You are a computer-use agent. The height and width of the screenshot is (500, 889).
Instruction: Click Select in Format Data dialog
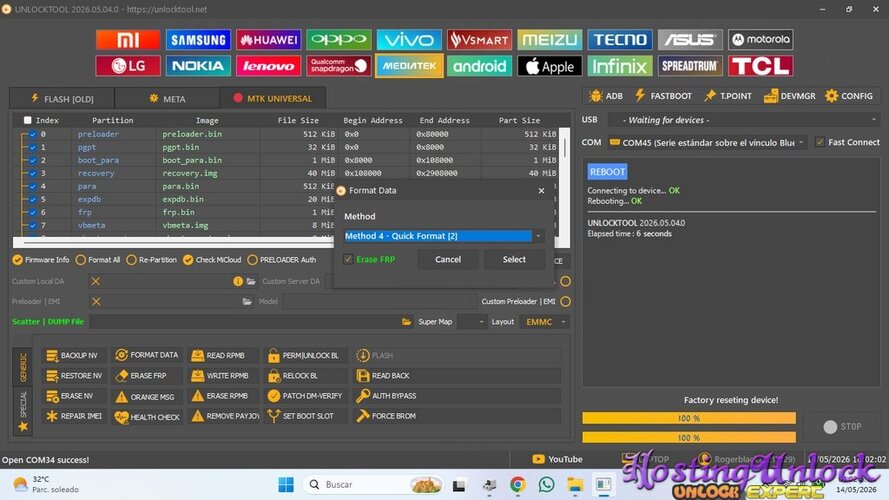tap(514, 260)
